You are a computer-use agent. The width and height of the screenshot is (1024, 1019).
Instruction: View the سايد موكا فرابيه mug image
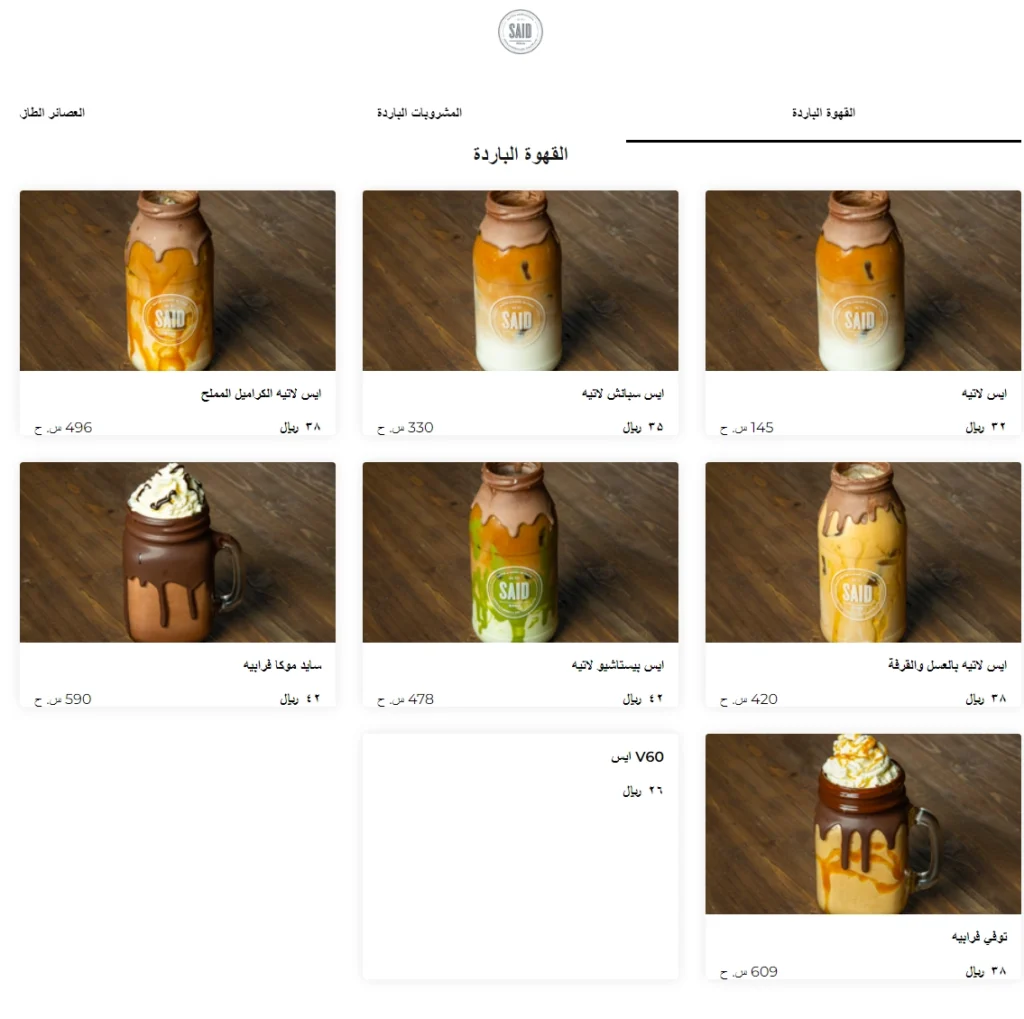[x=178, y=552]
